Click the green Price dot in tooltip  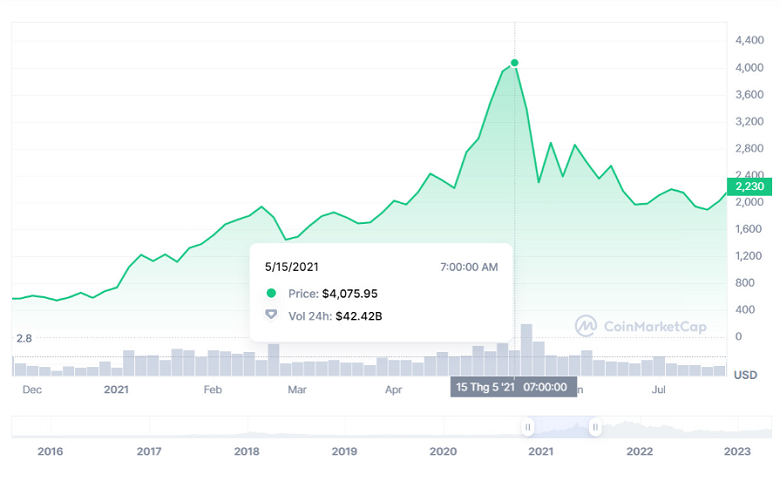coord(271,294)
